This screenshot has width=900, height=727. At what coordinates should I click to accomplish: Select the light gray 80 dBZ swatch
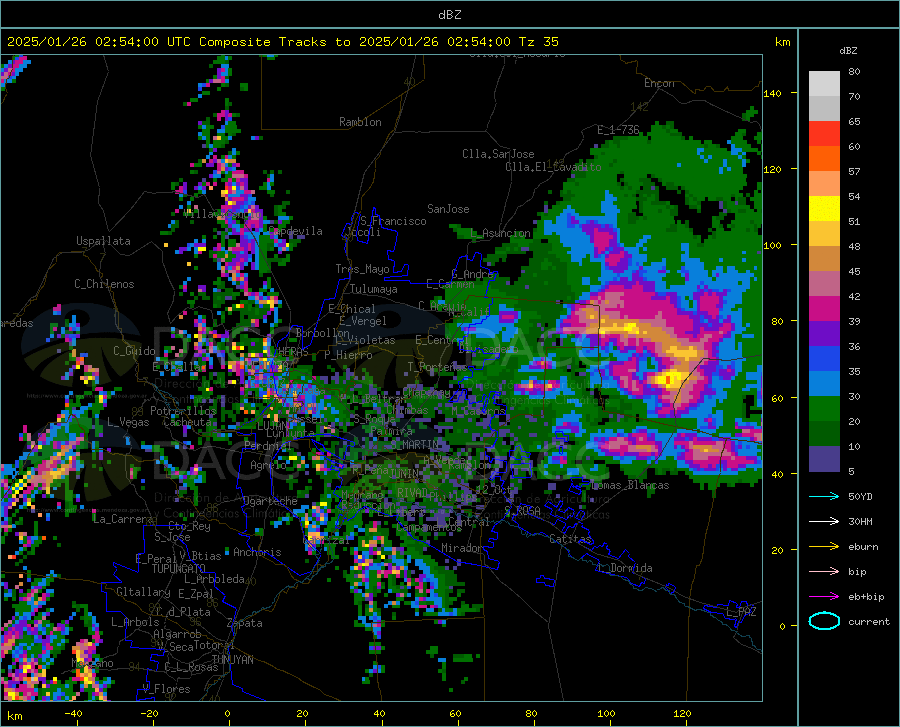click(824, 84)
